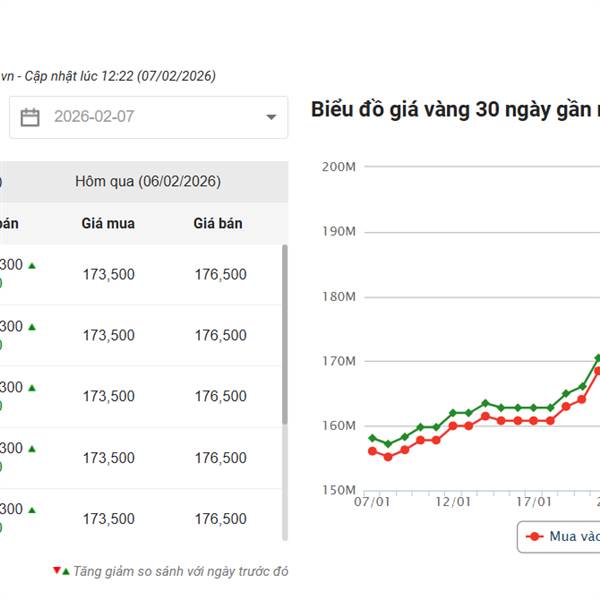Click the calendar icon in date picker
Image resolution: width=600 pixels, height=600 pixels.
click(x=30, y=117)
